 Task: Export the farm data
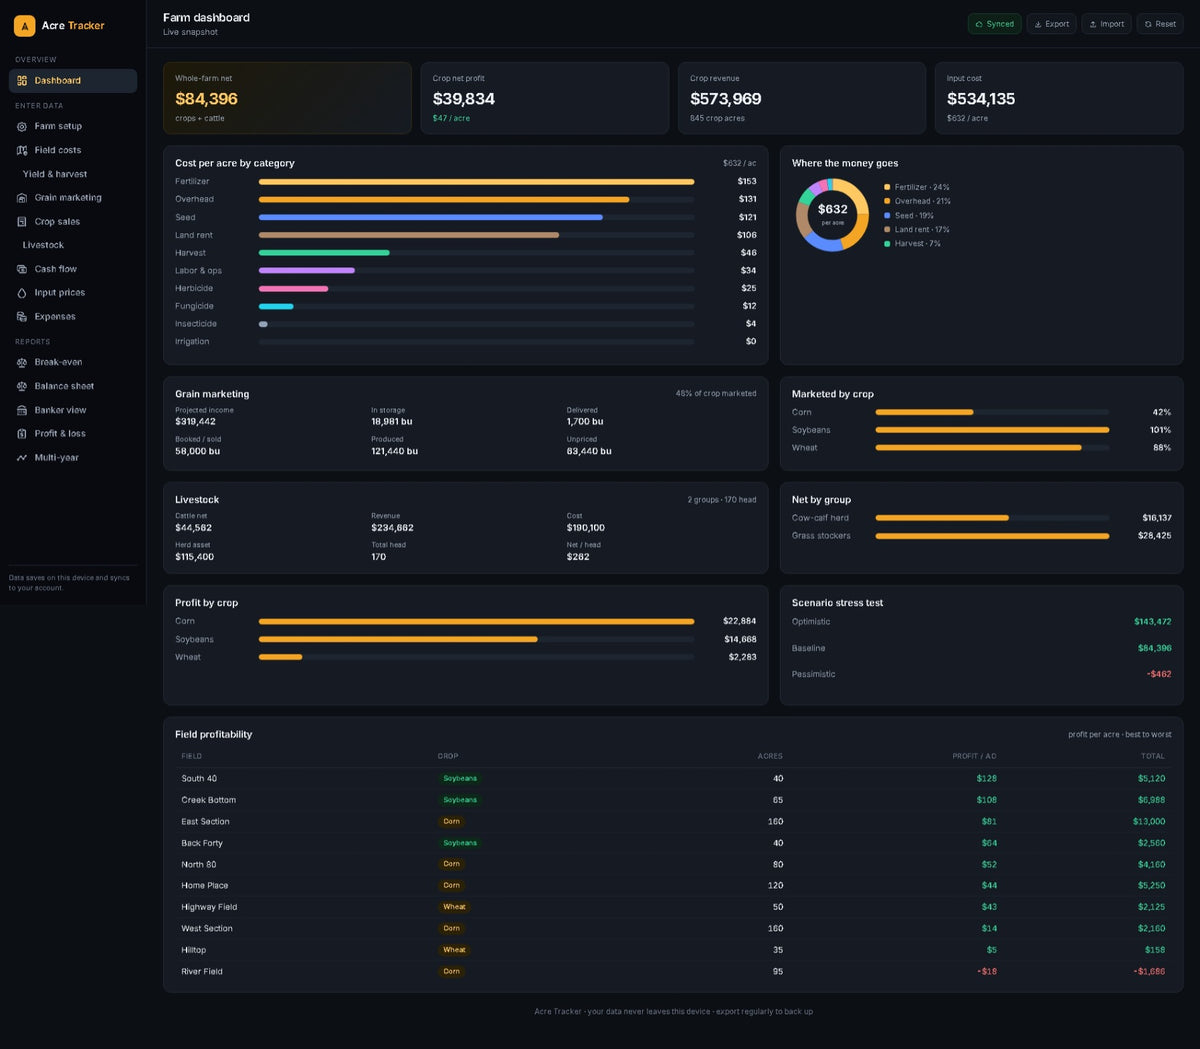click(1051, 24)
